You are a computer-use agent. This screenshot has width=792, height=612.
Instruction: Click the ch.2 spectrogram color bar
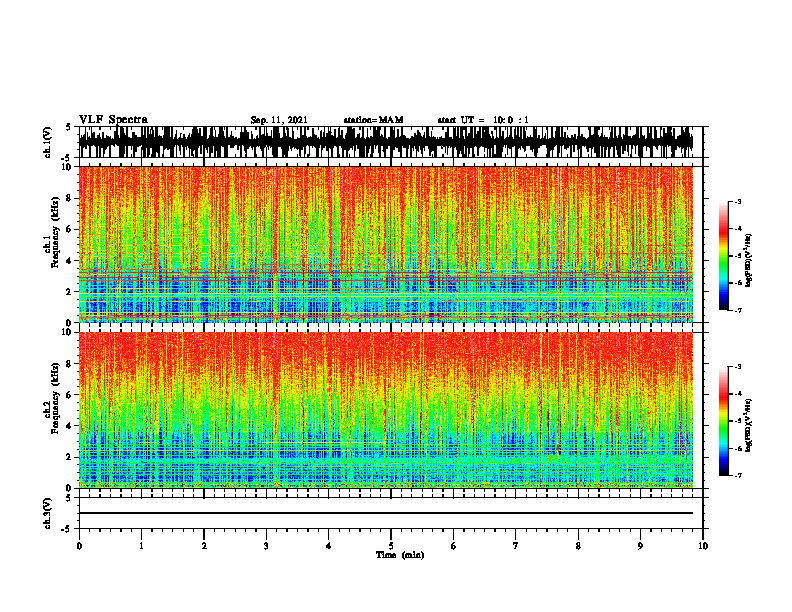tap(723, 421)
